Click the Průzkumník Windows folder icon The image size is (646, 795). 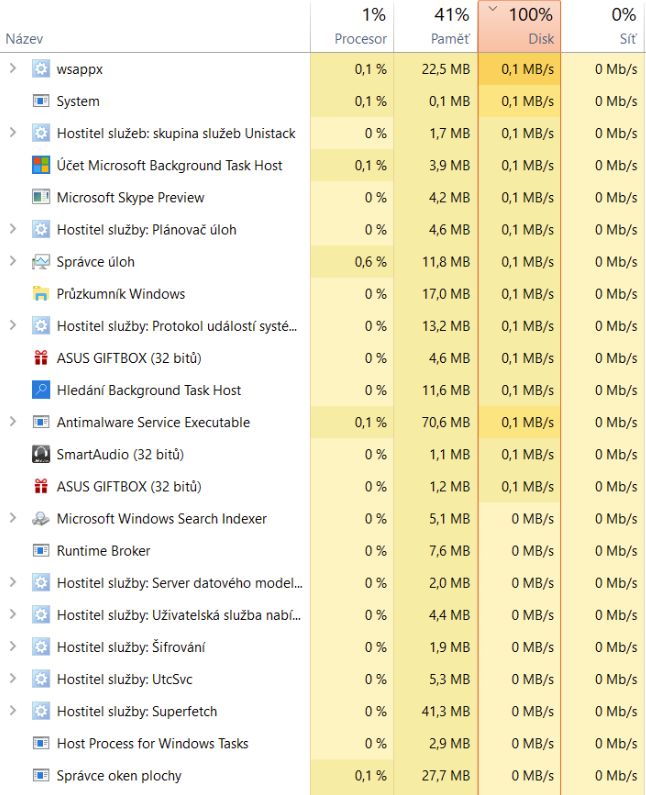[41, 294]
